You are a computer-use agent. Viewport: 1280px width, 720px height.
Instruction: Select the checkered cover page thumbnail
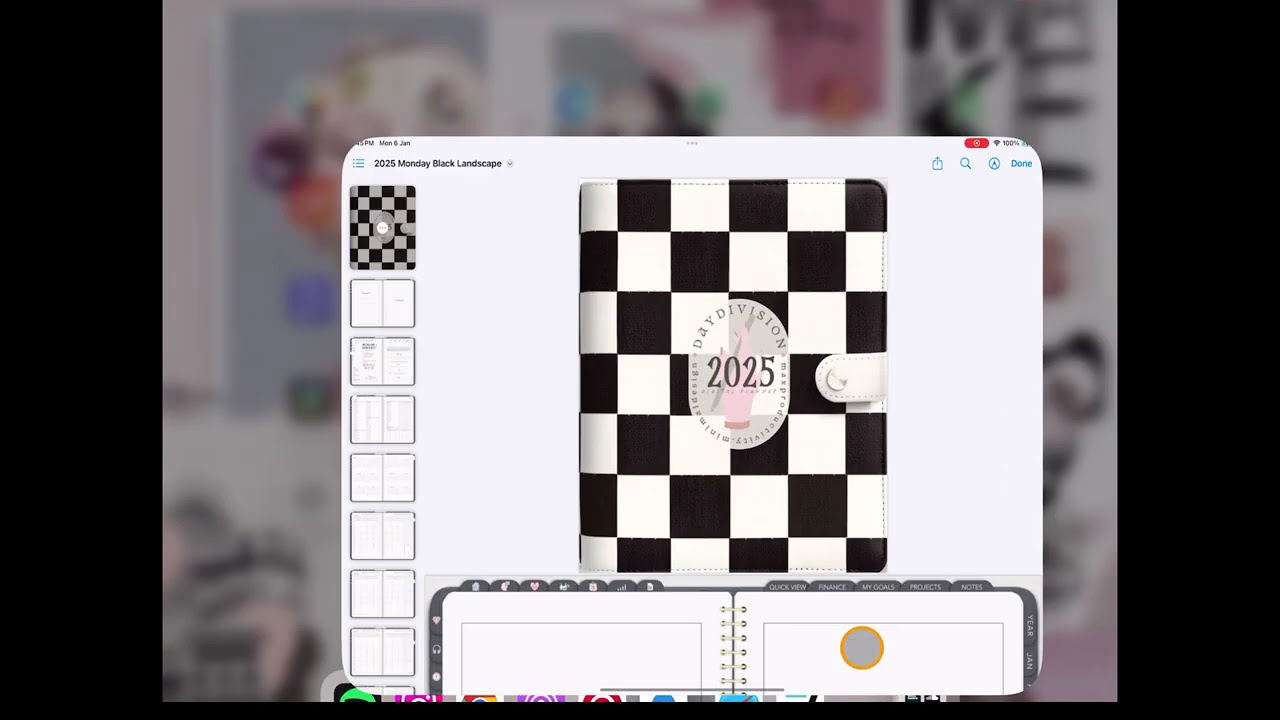point(382,227)
